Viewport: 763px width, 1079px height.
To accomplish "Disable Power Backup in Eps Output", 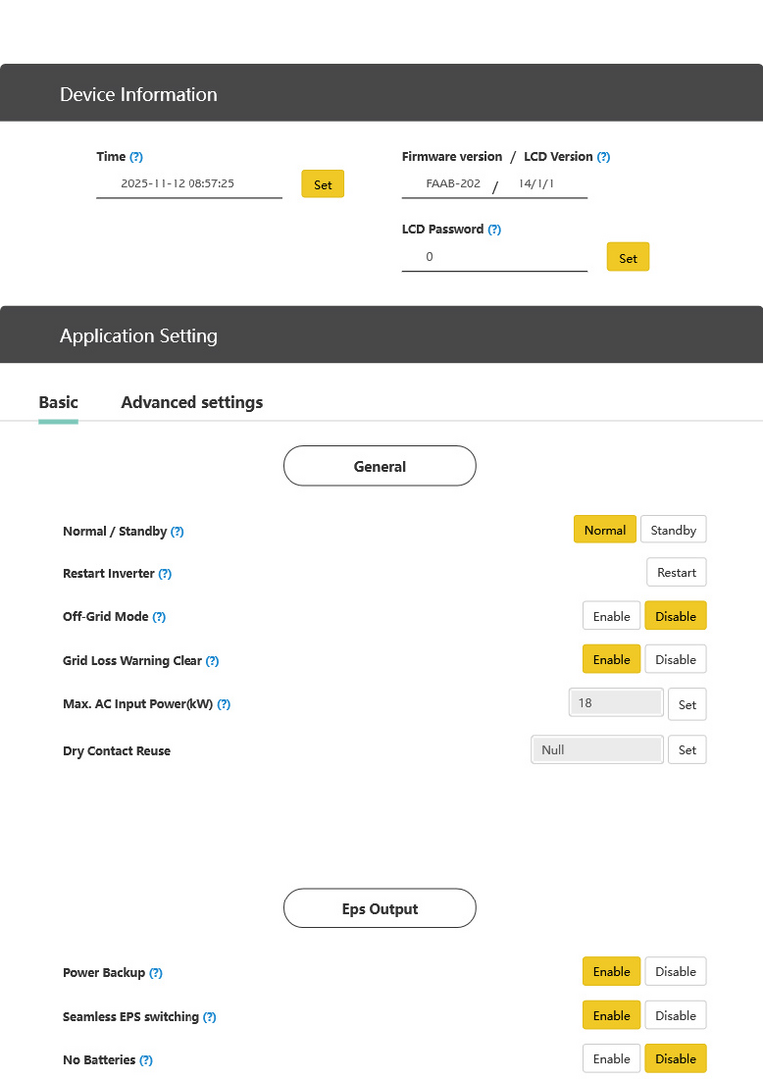I will 675,971.
